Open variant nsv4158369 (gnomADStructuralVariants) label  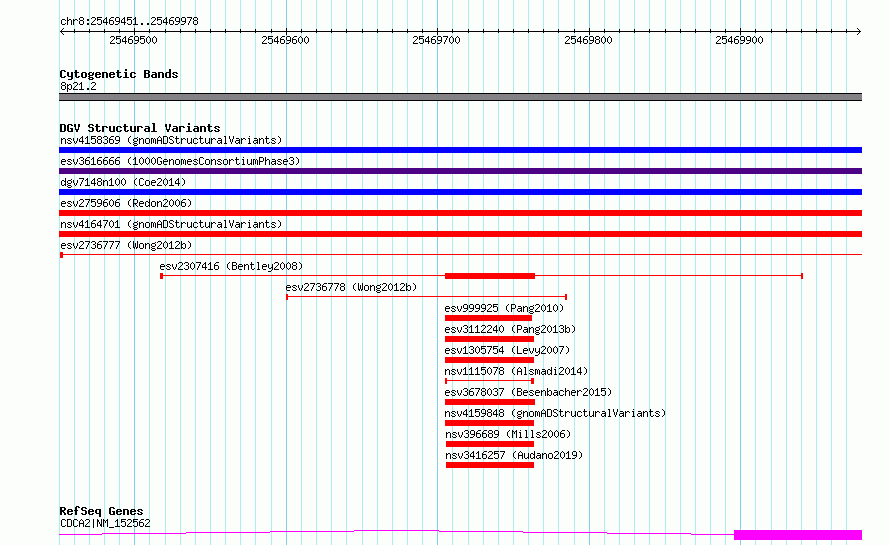(171, 140)
